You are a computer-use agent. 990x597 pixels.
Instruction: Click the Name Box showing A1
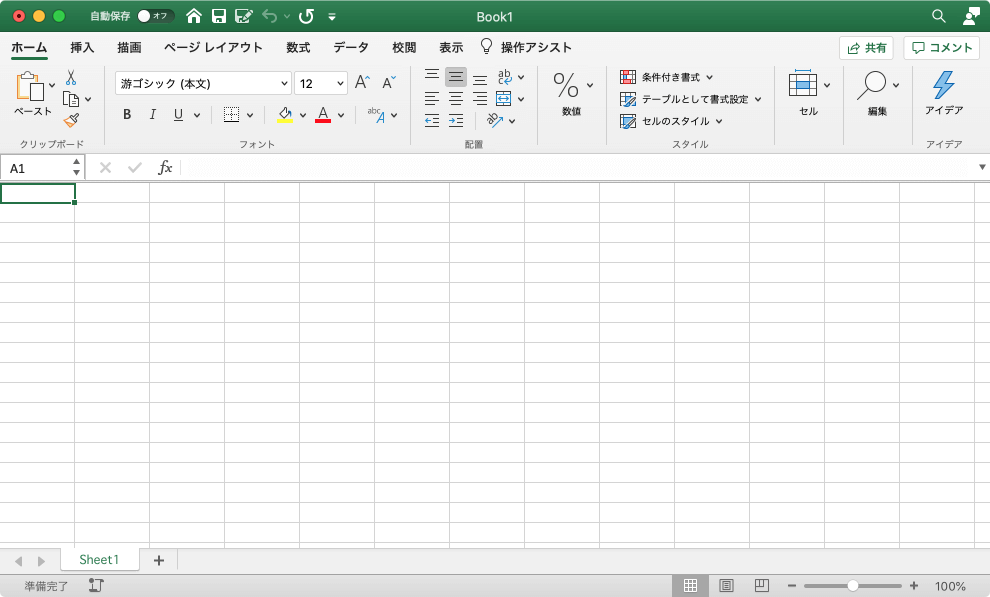(42, 168)
